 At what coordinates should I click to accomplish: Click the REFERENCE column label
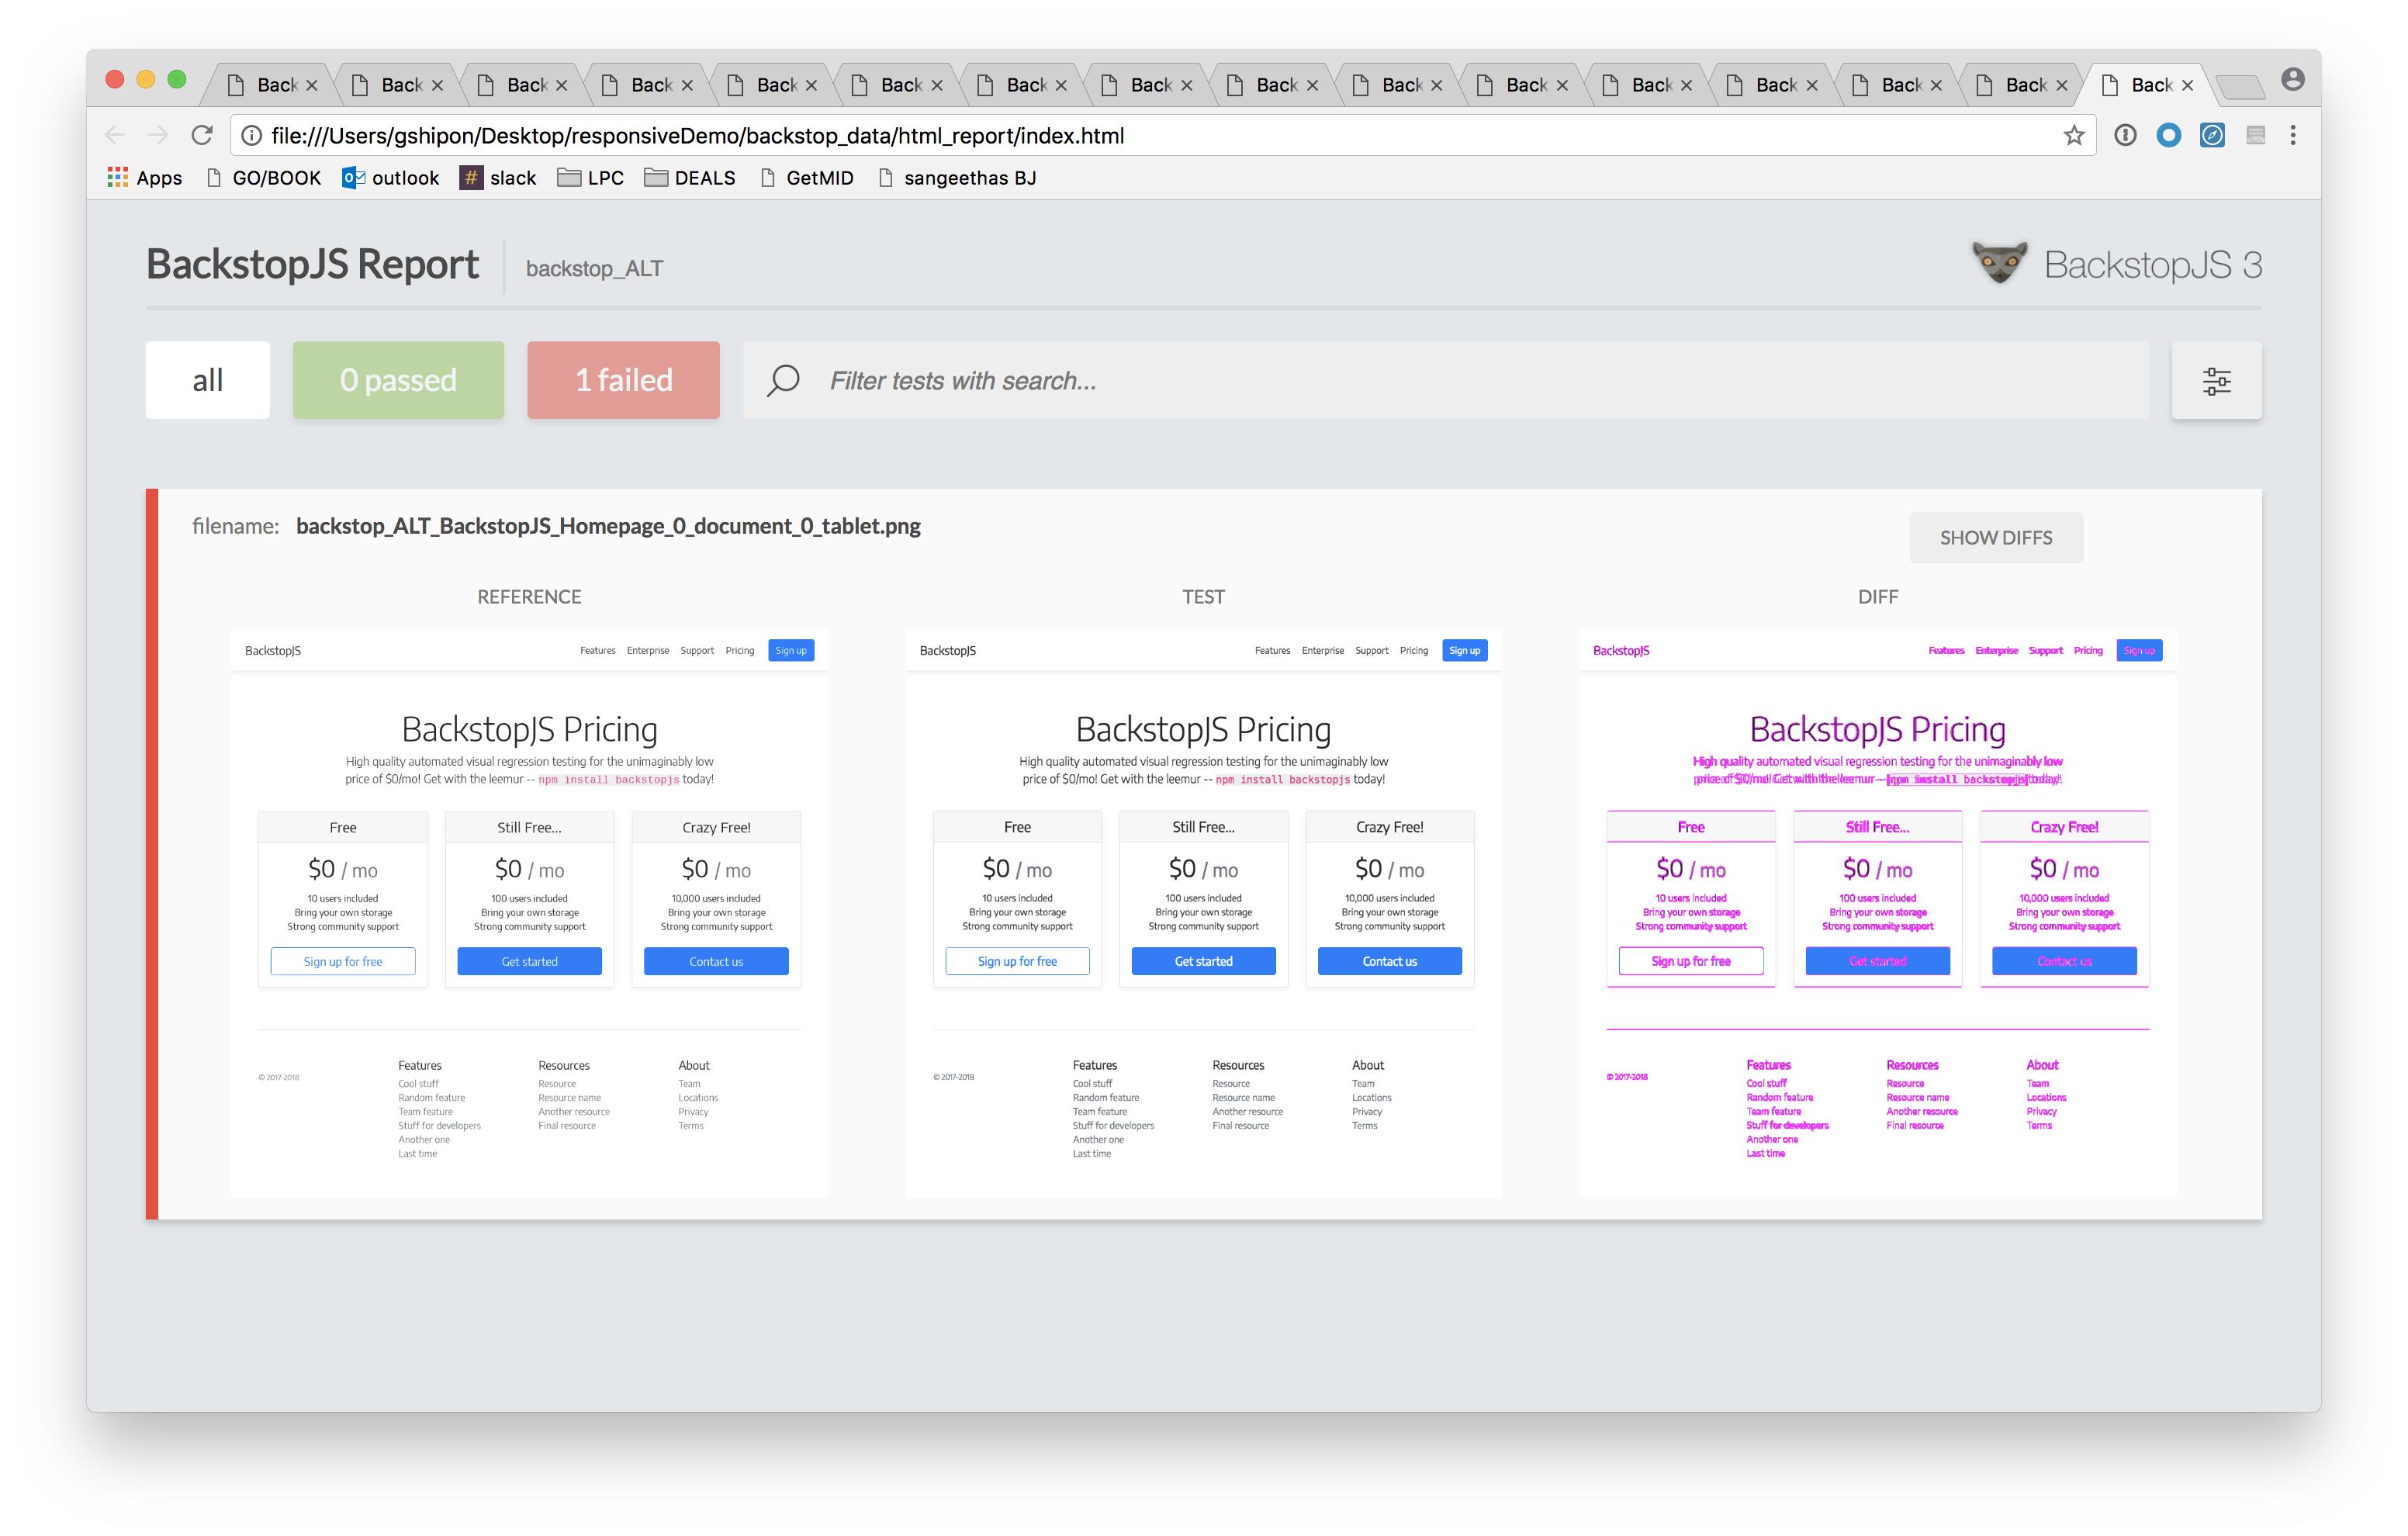529,597
